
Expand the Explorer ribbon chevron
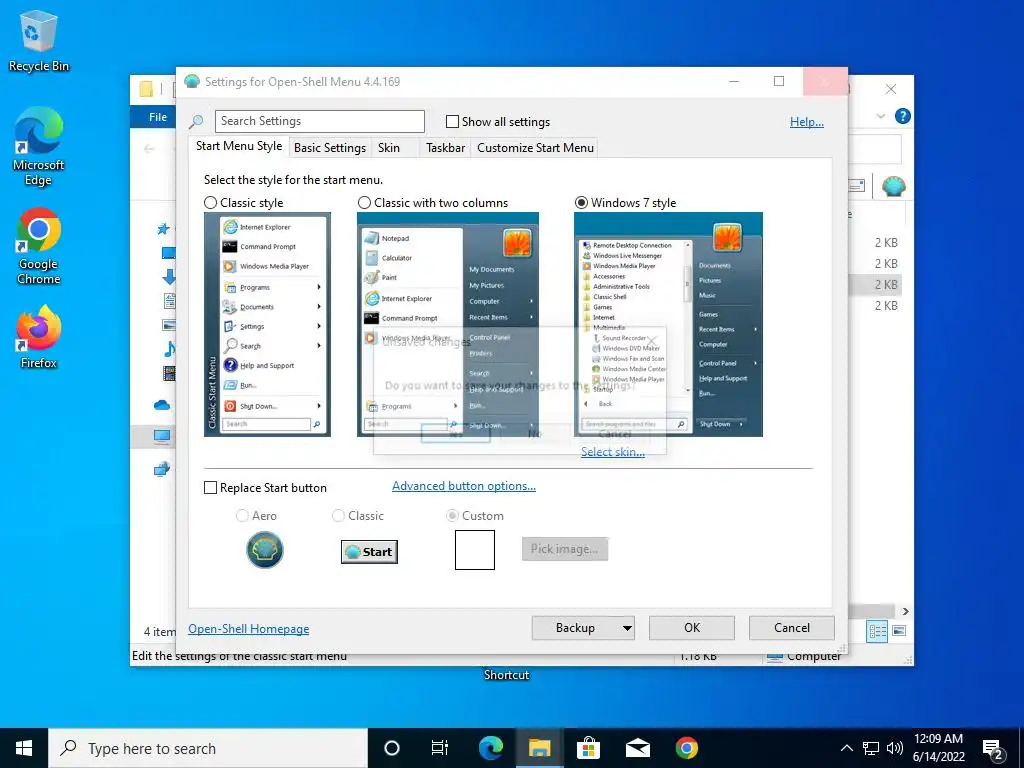pyautogui.click(x=881, y=116)
